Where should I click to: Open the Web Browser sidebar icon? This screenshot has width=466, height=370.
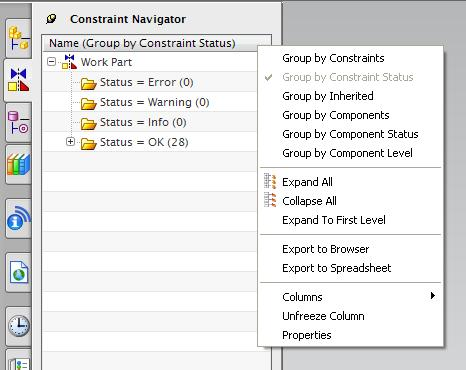click(19, 272)
